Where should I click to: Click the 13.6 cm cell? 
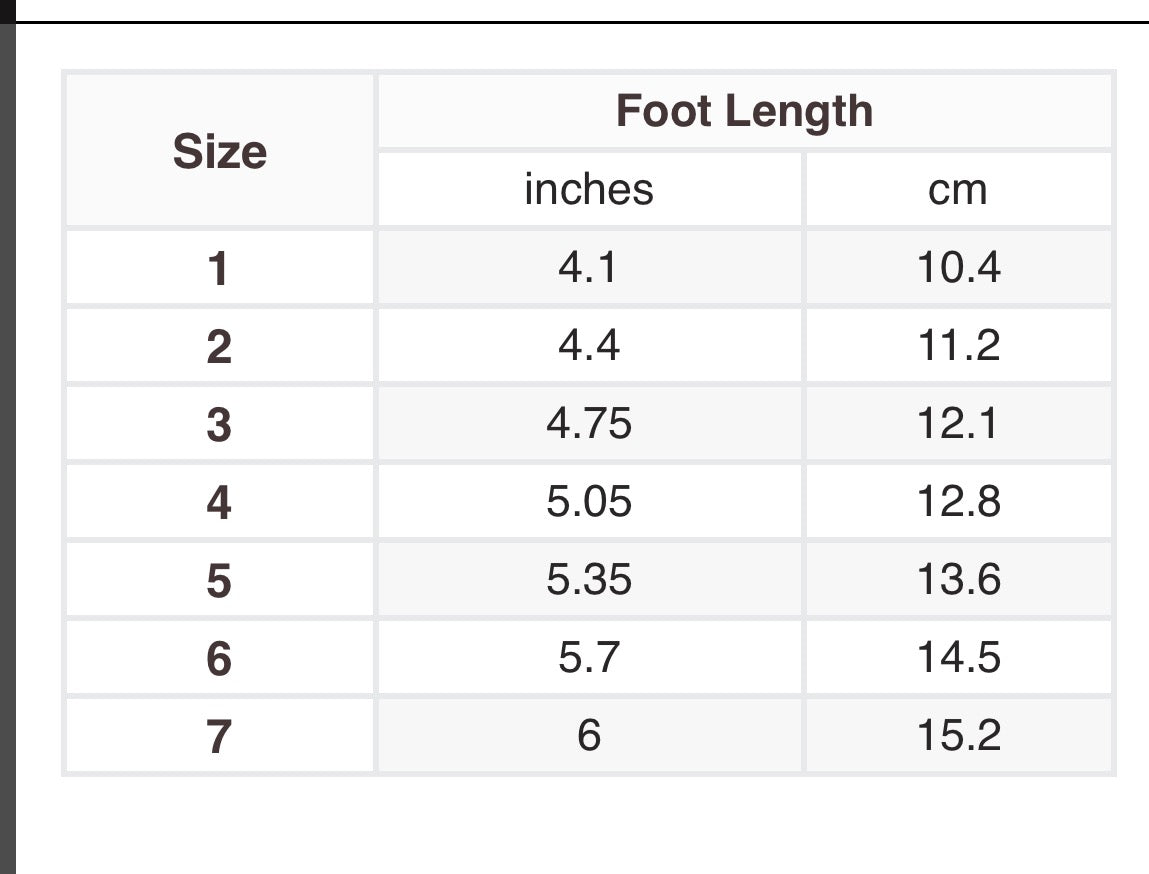click(958, 580)
